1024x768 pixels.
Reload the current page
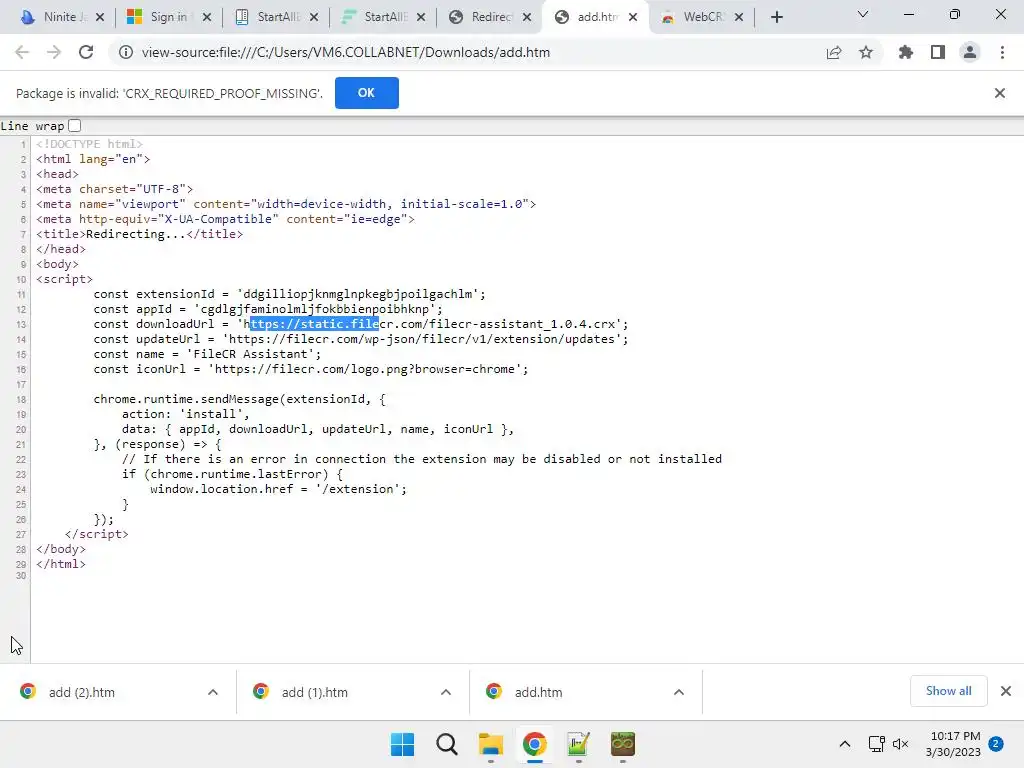(x=86, y=52)
